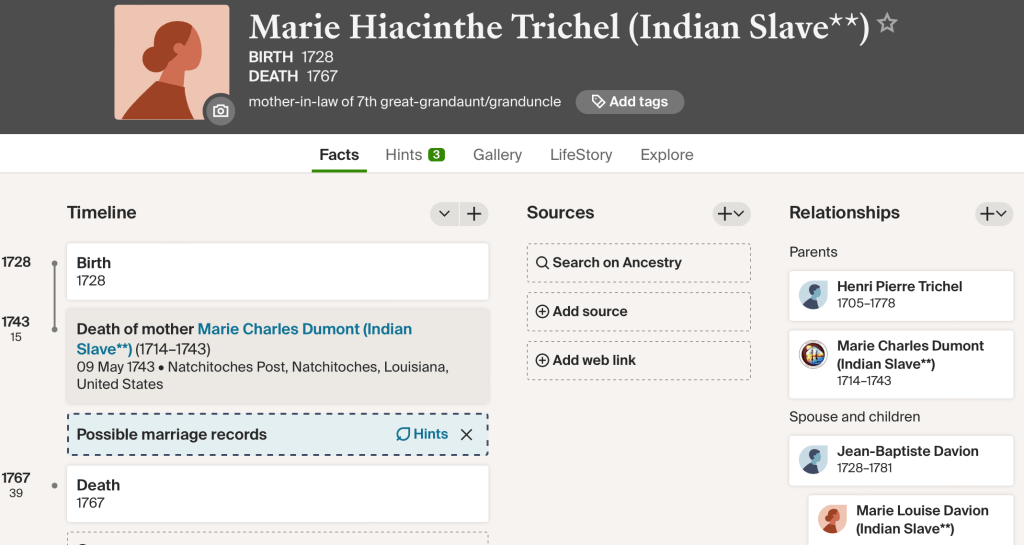
Task: Open the Sources add dropdown
Action: (x=731, y=213)
